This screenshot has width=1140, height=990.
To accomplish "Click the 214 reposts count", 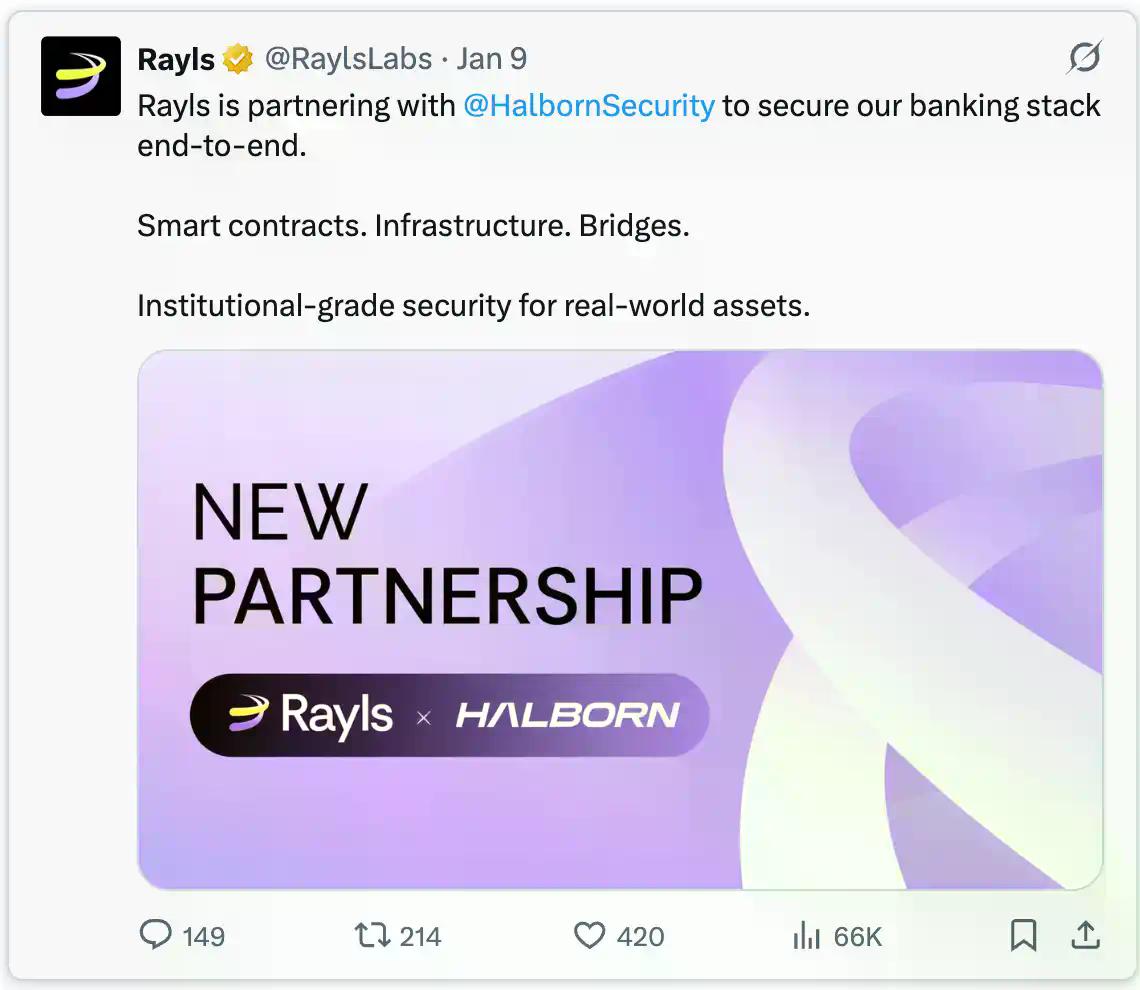I will (420, 936).
